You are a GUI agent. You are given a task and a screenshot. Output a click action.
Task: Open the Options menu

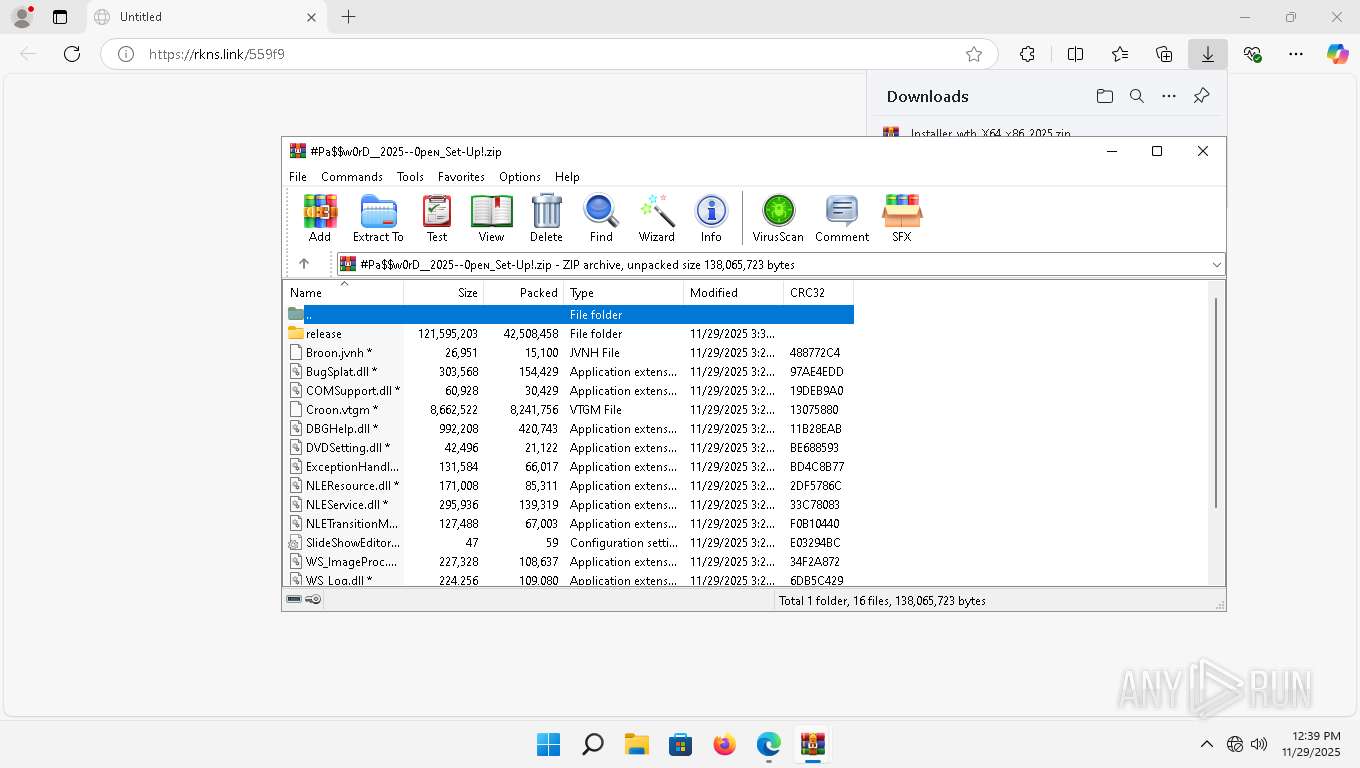click(520, 176)
